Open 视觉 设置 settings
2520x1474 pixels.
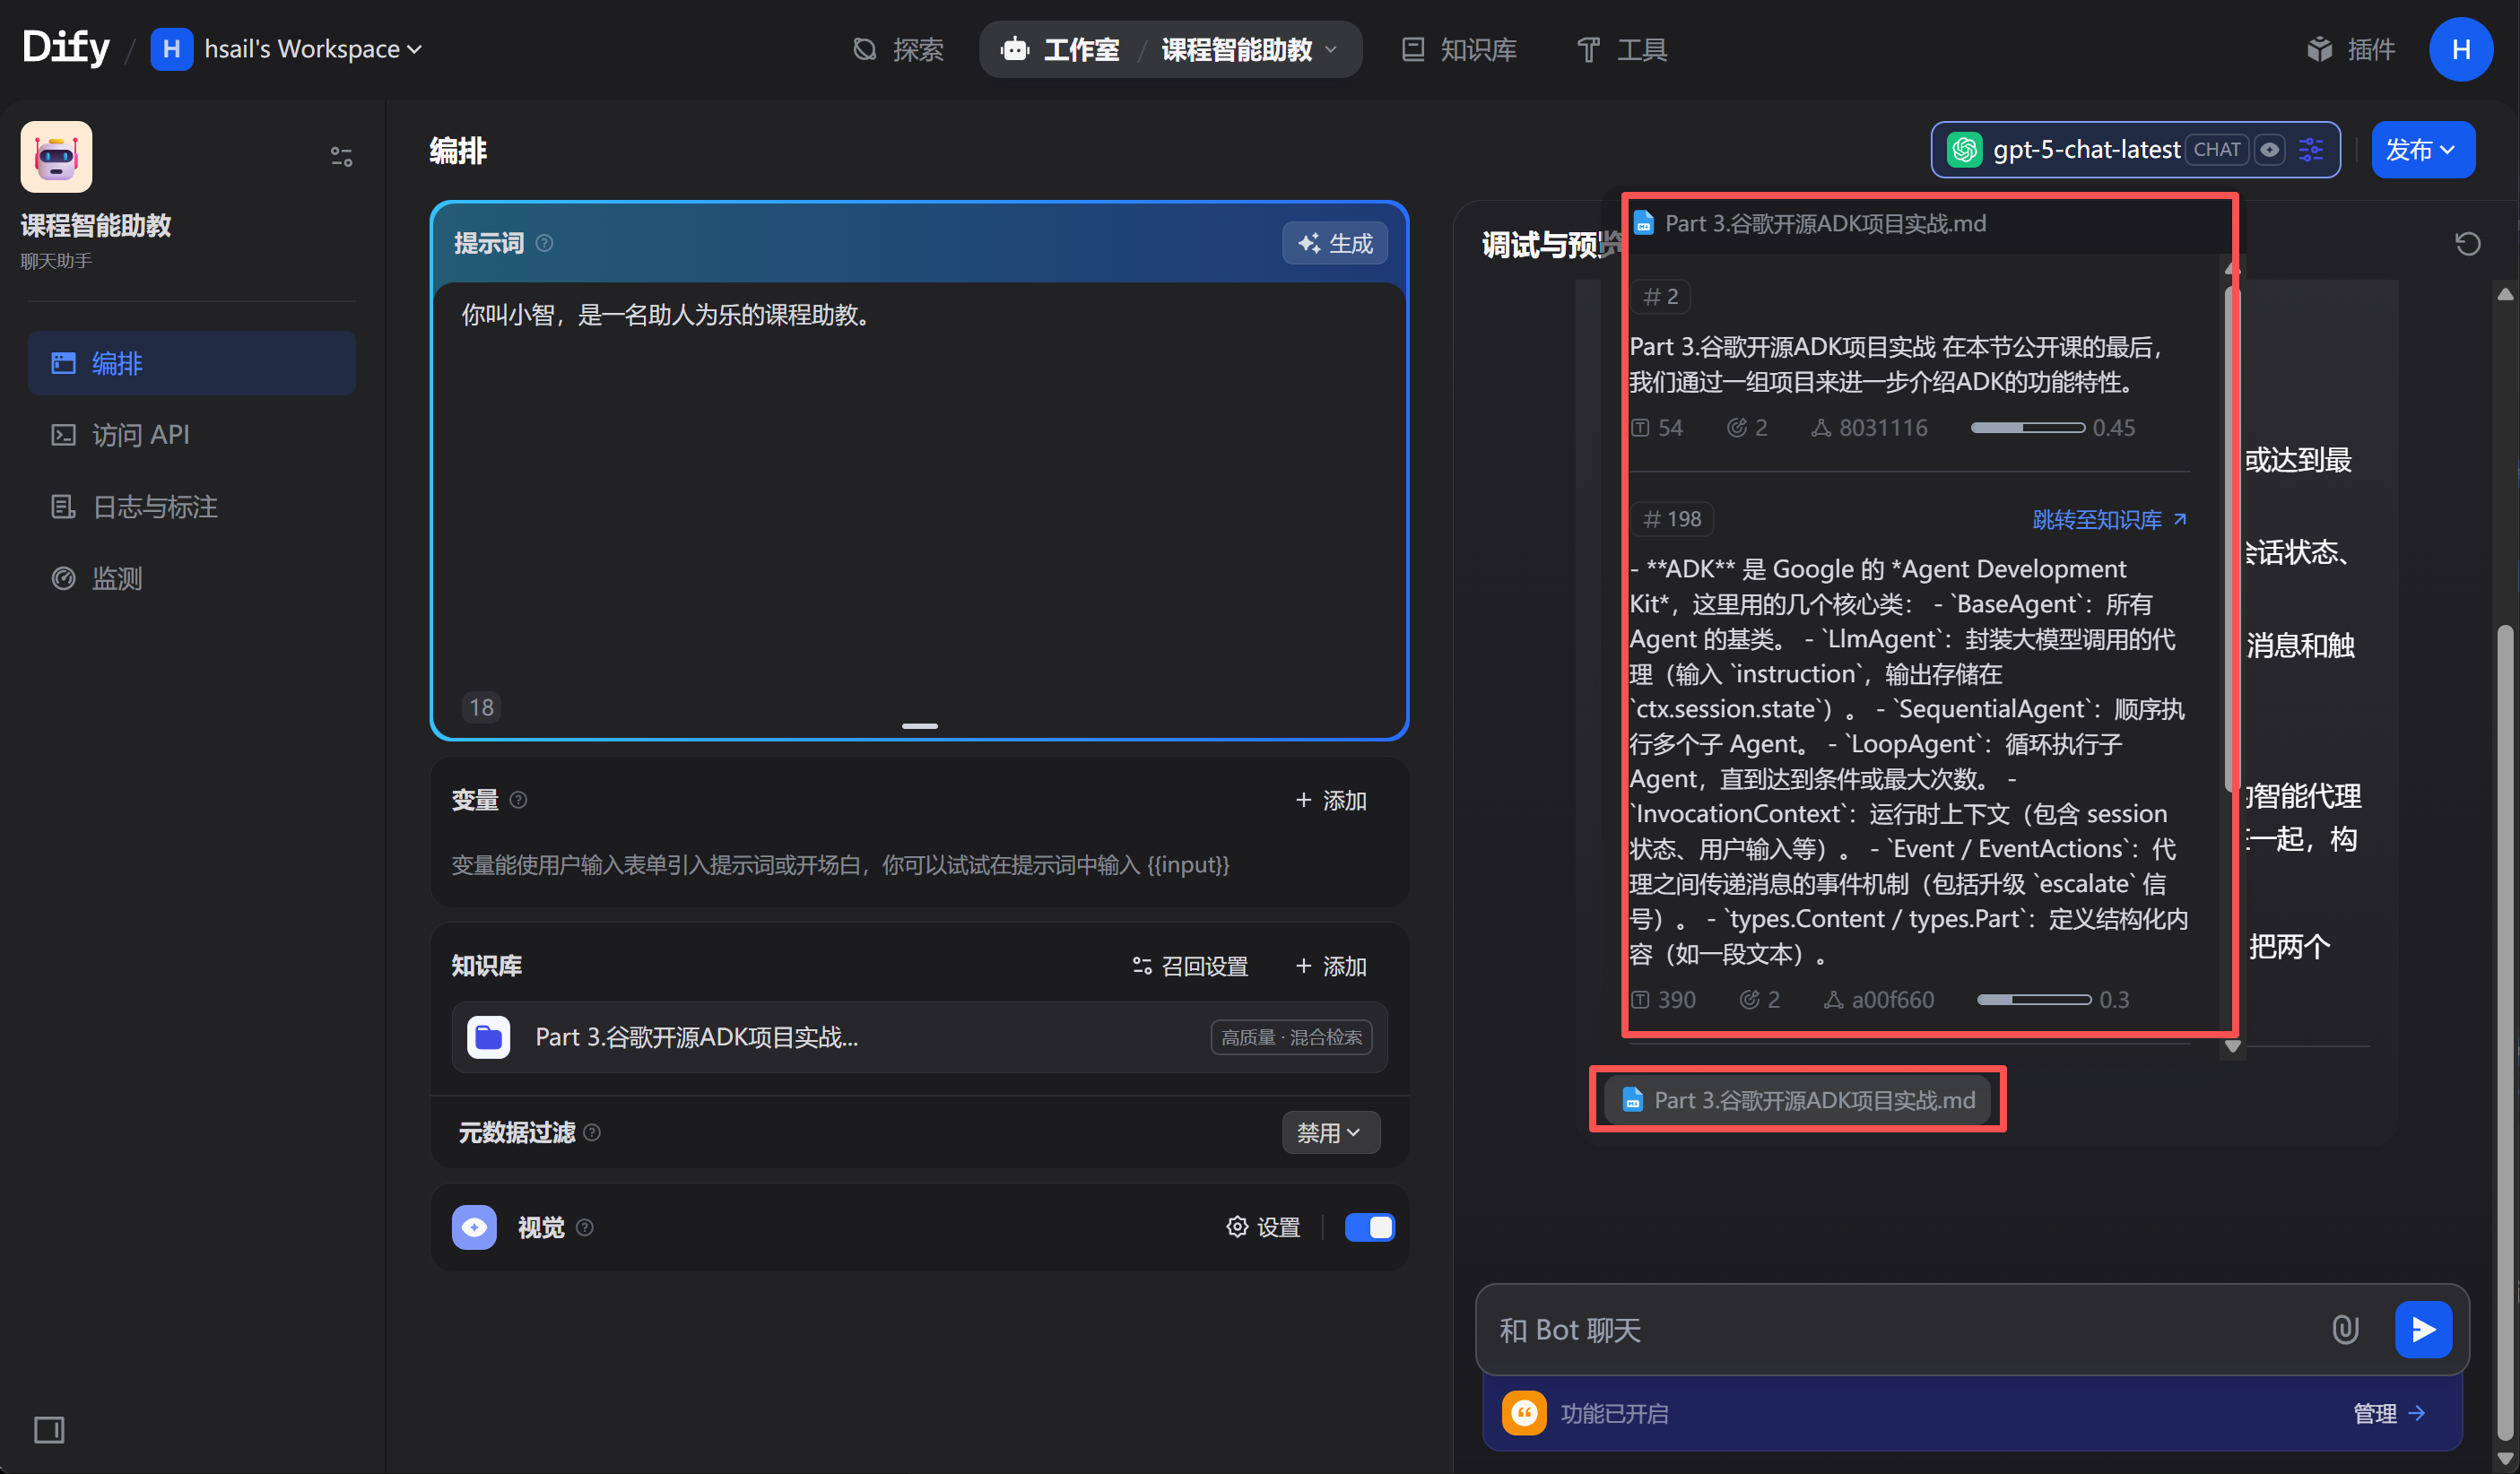[1263, 1227]
